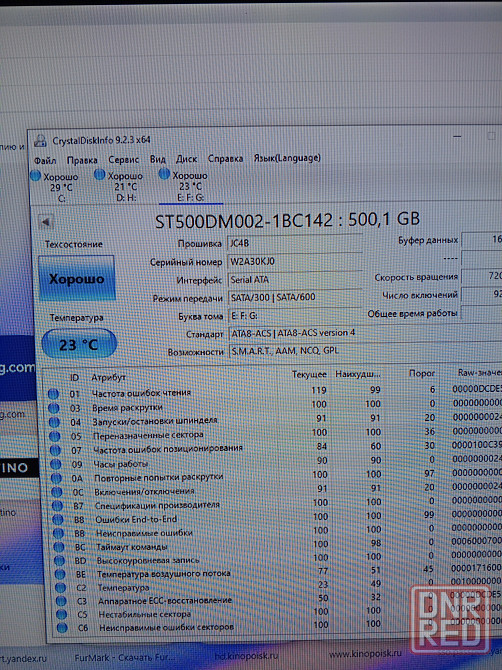Viewport: 502px width, 670px height.
Task: Click the status icon for attribute B7
Action: coord(57,506)
